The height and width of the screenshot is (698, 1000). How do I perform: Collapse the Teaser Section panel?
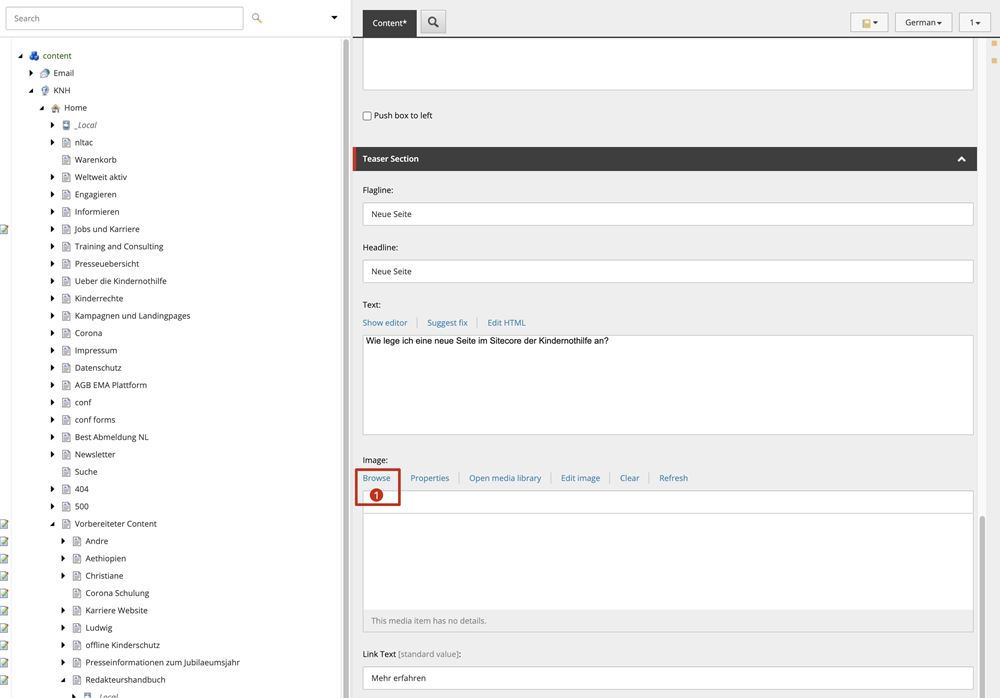point(961,159)
